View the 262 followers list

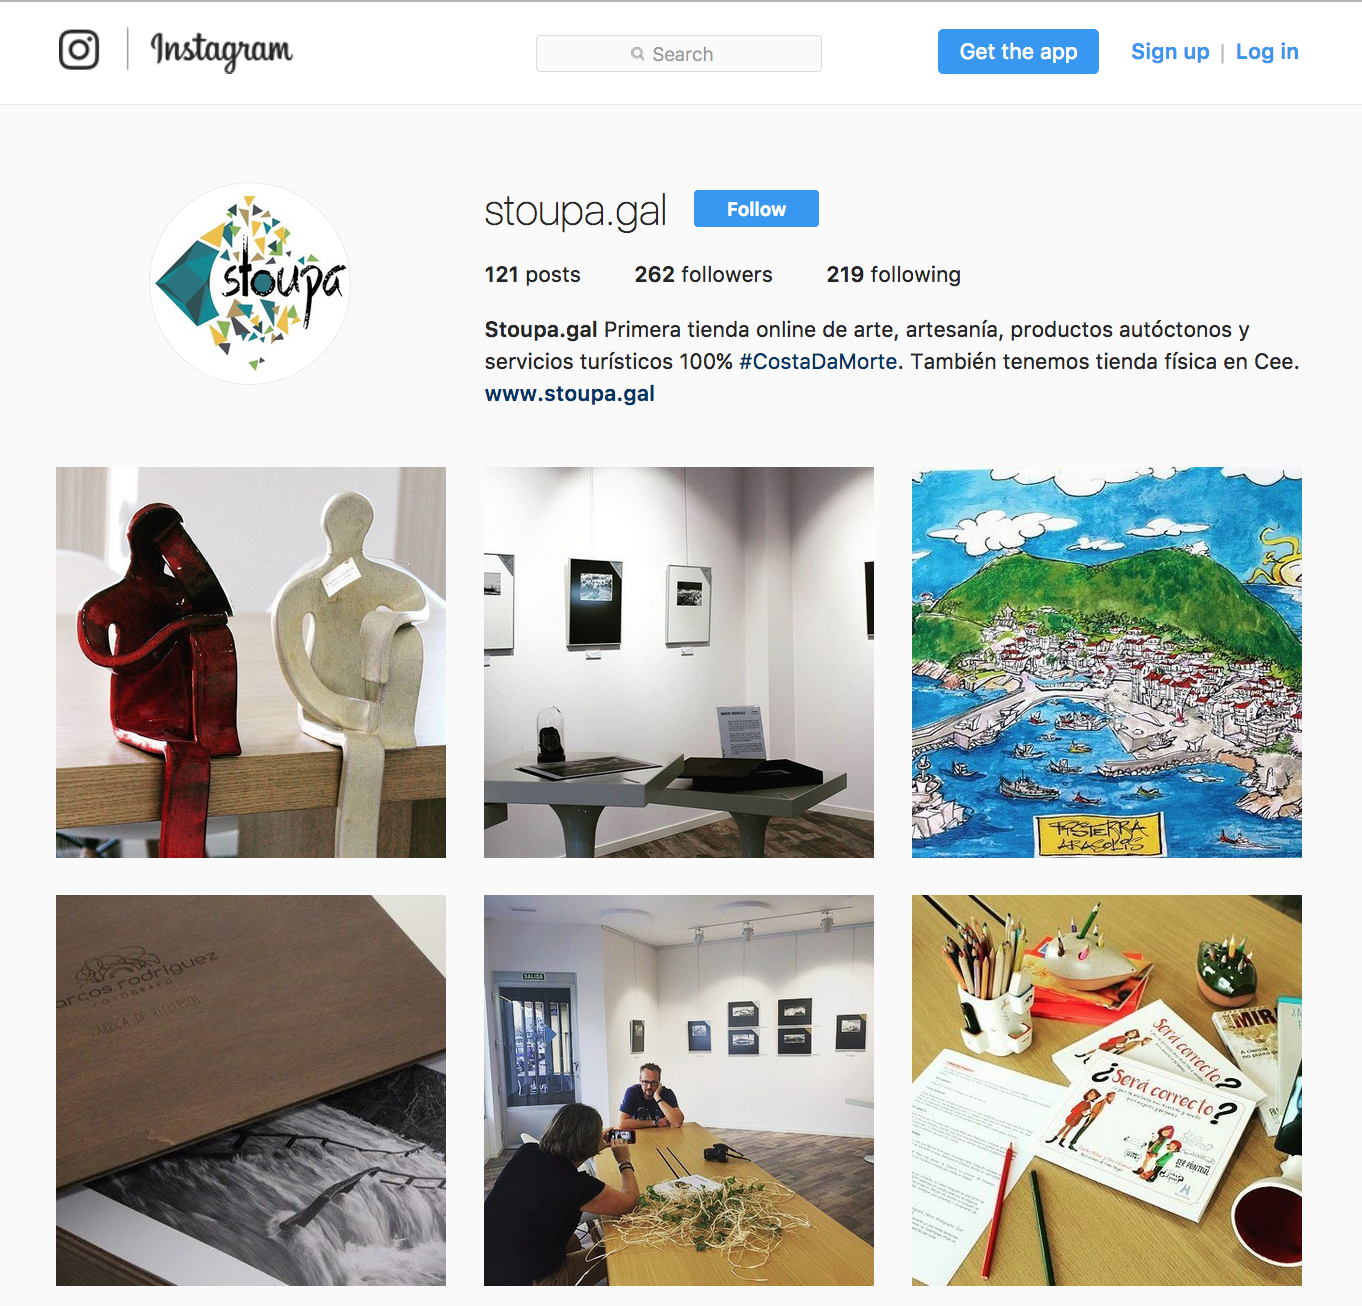point(703,274)
